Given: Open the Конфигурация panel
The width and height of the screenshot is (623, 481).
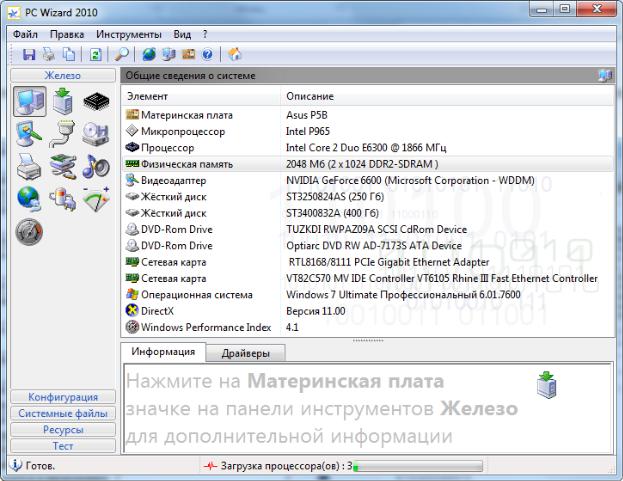Looking at the screenshot, I should click(x=63, y=397).
